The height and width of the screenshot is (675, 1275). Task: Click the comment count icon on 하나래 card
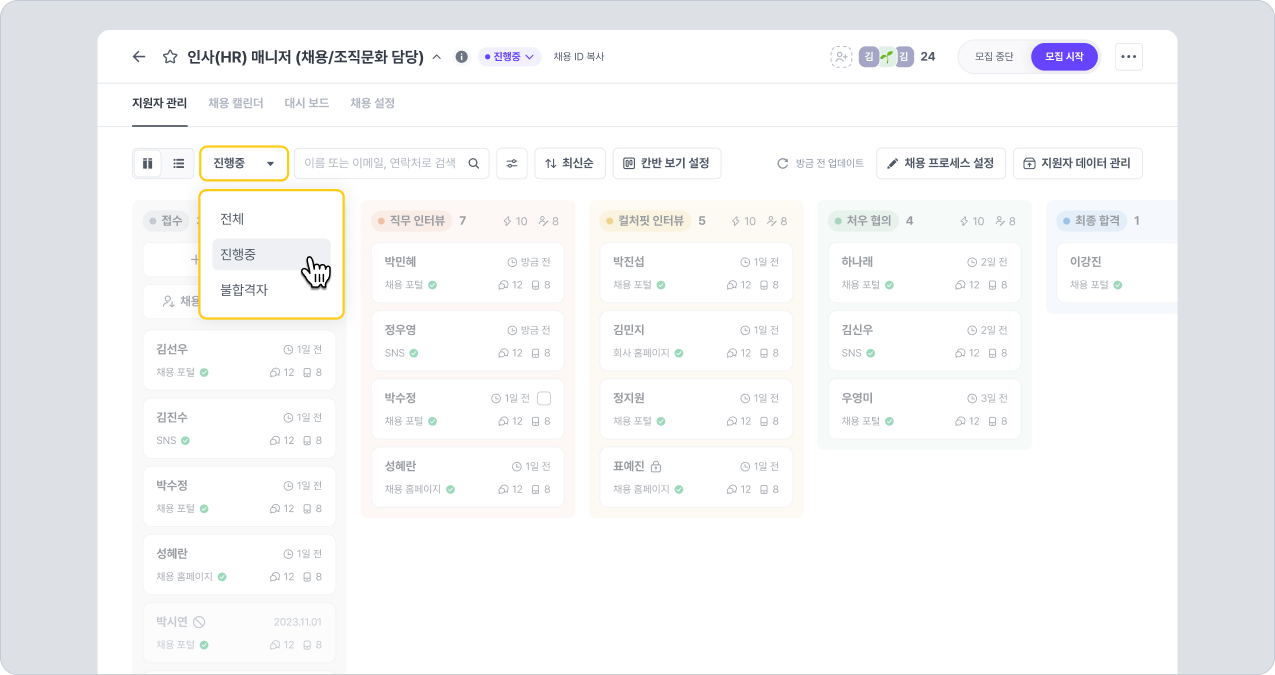pyautogui.click(x=961, y=285)
